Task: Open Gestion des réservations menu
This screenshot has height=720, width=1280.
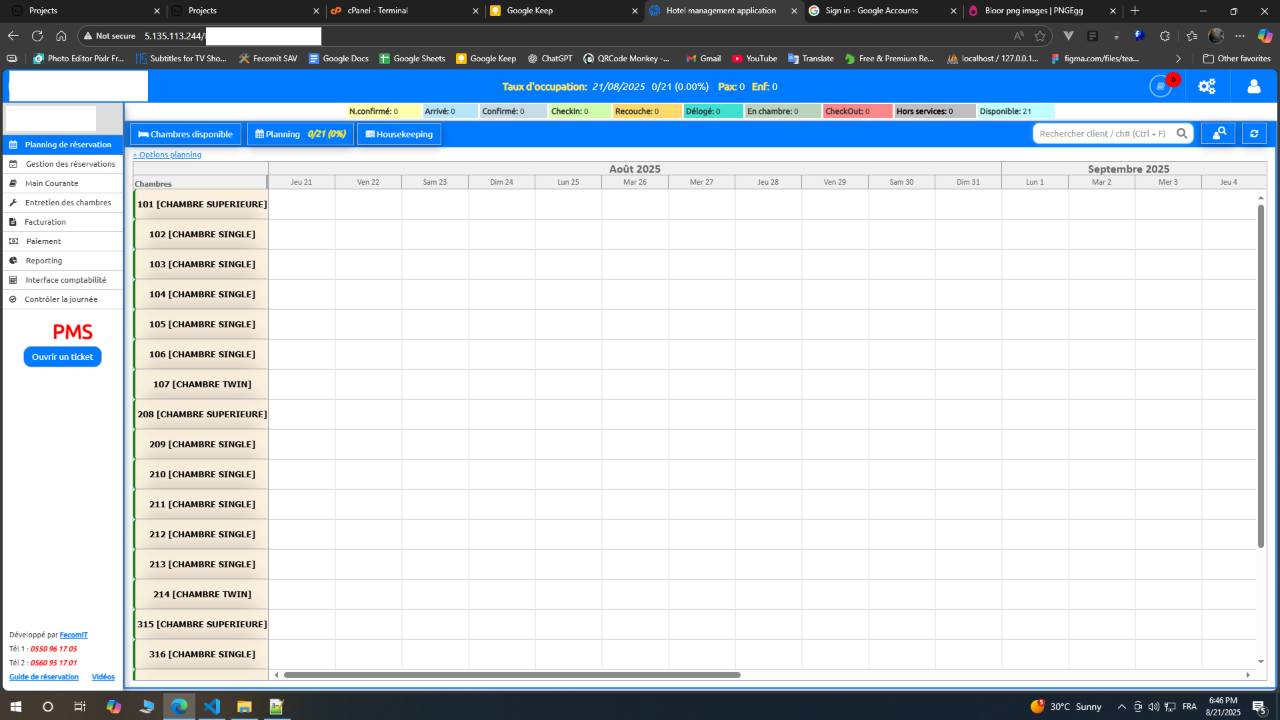Action: point(70,164)
